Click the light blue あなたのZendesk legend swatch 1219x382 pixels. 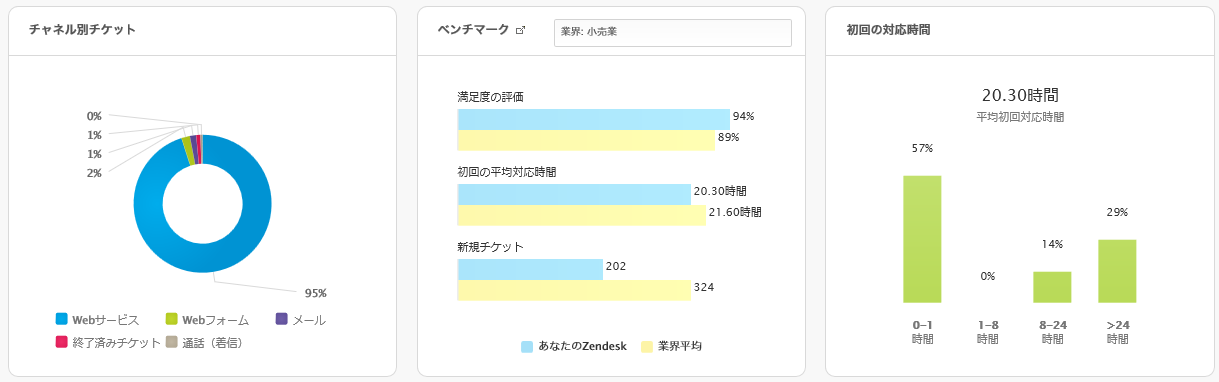tap(527, 346)
